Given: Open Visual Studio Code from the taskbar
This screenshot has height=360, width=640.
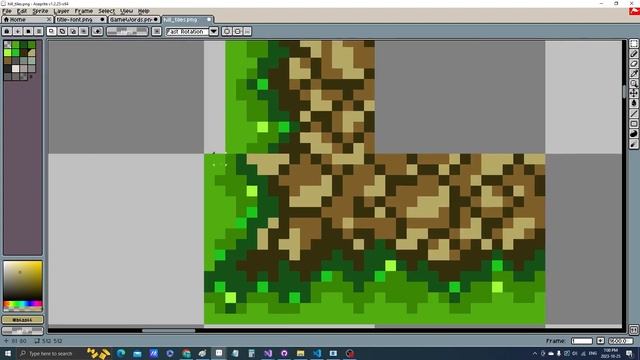Looking at the screenshot, I should pos(317,353).
